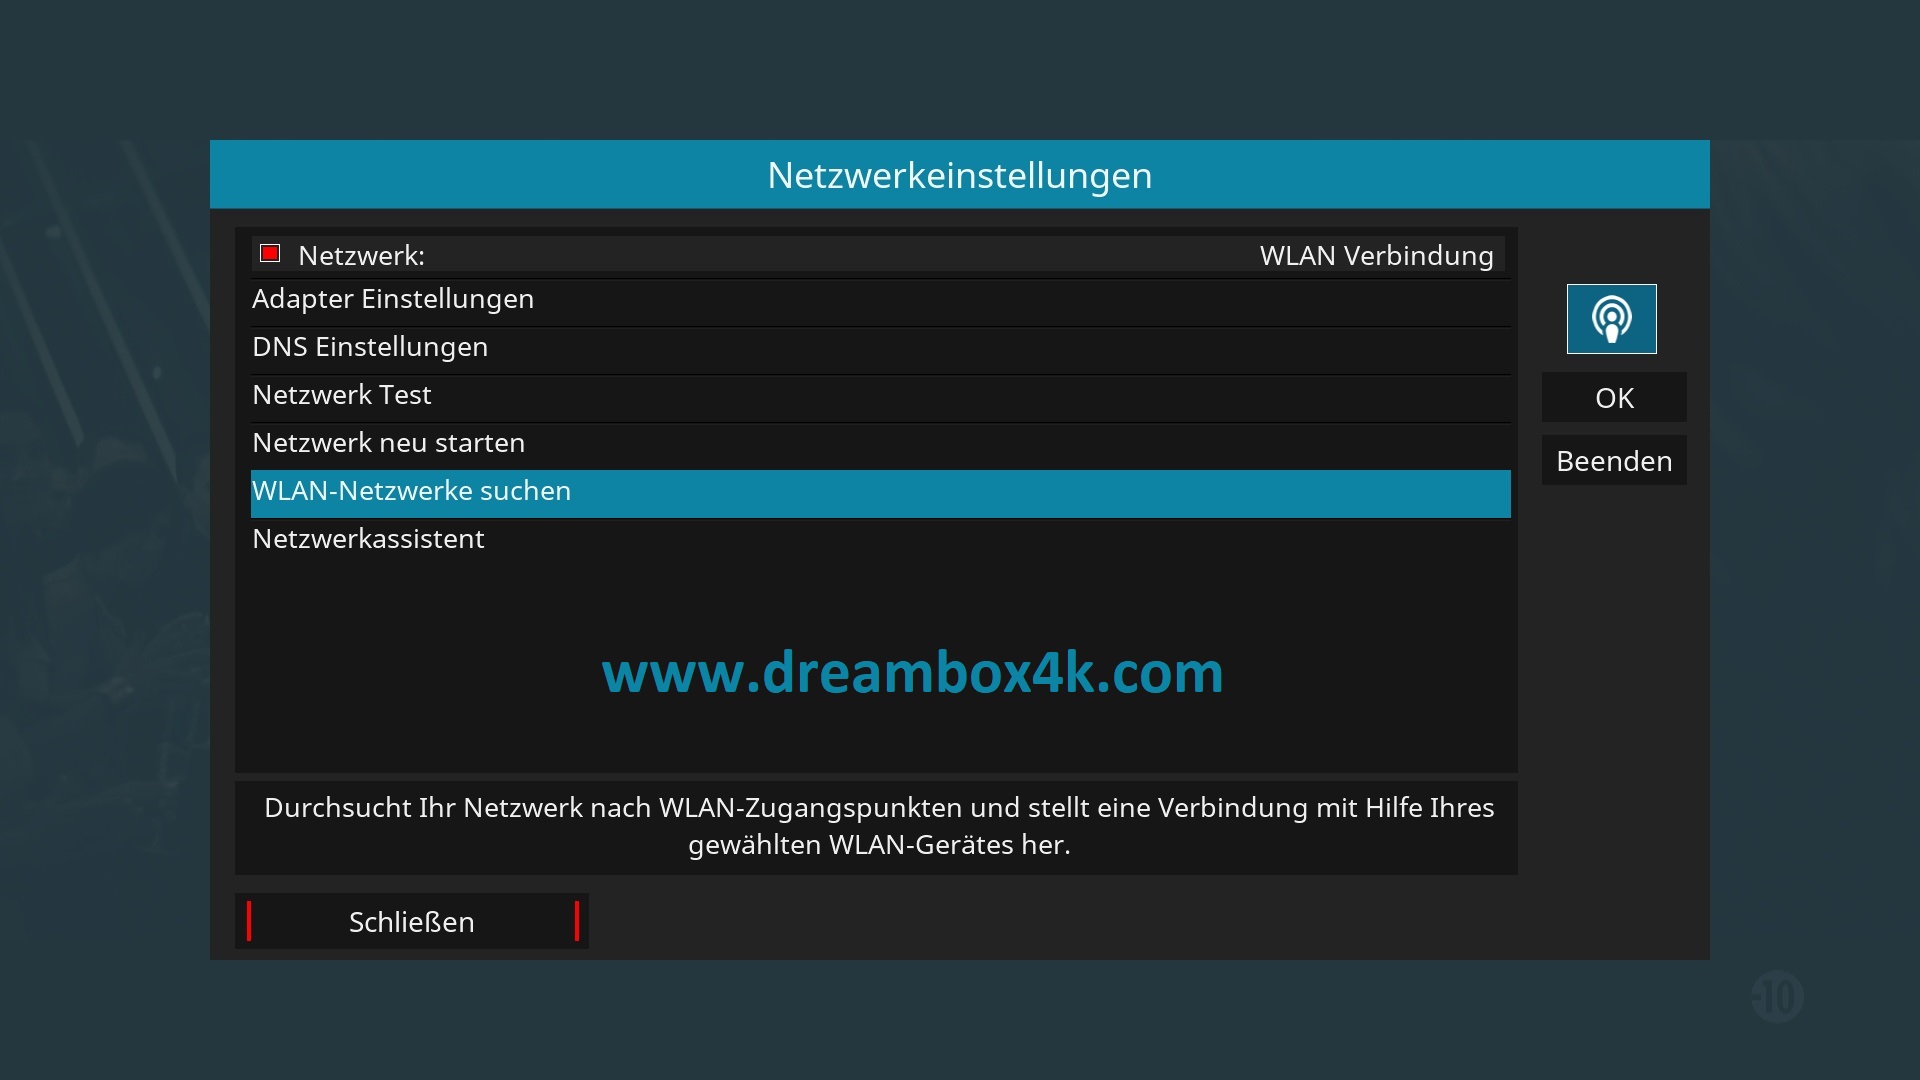
Task: Click the Netzwerk: label
Action: (x=361, y=256)
